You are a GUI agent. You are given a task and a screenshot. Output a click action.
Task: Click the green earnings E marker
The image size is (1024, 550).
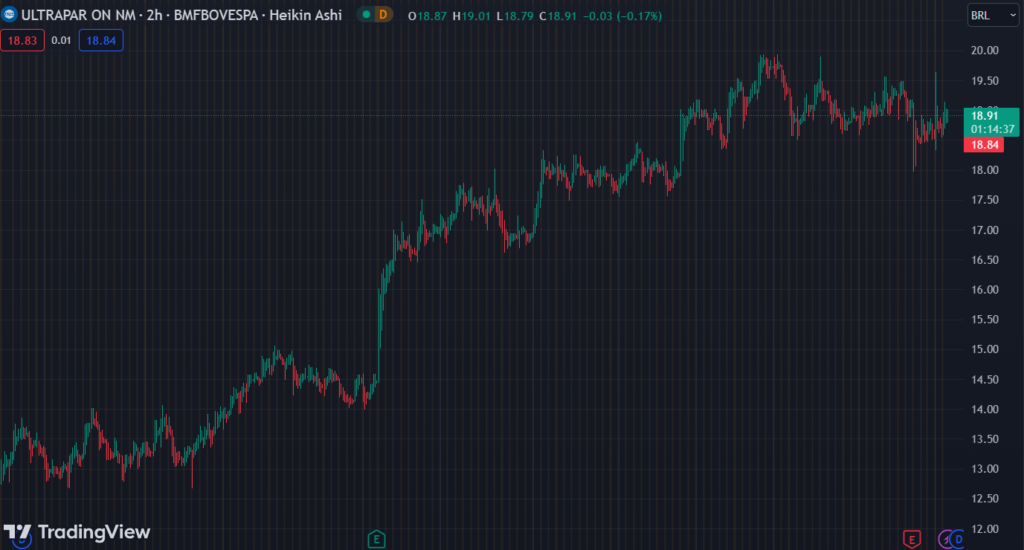[x=376, y=540]
